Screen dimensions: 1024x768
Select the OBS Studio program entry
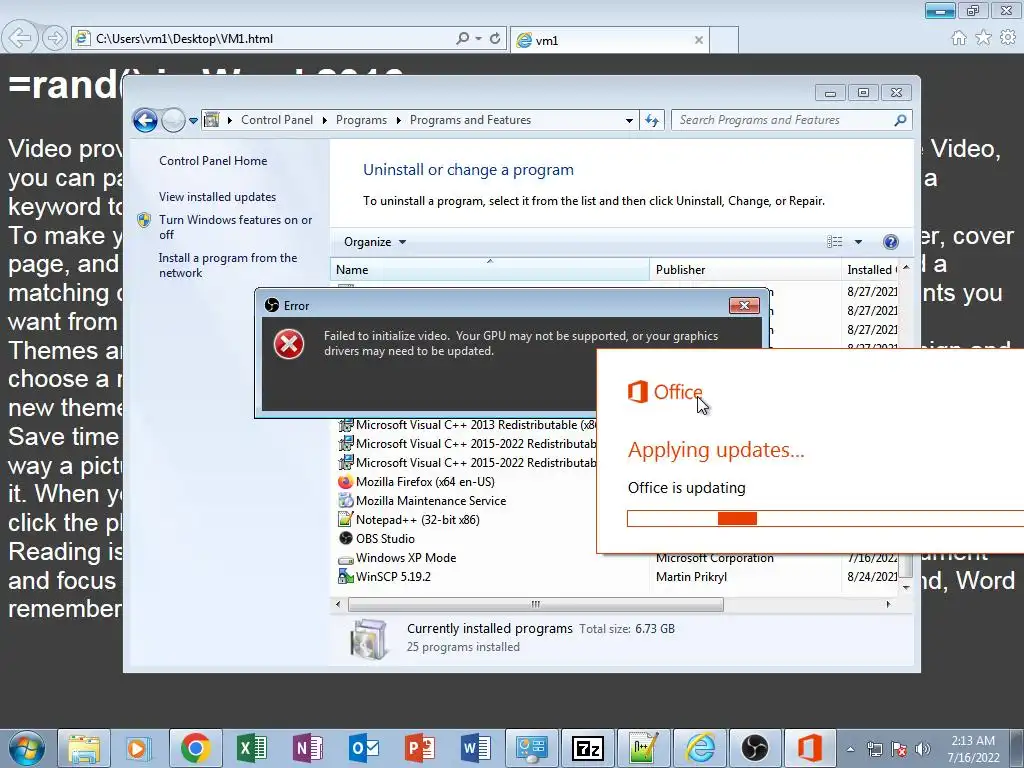coord(385,539)
